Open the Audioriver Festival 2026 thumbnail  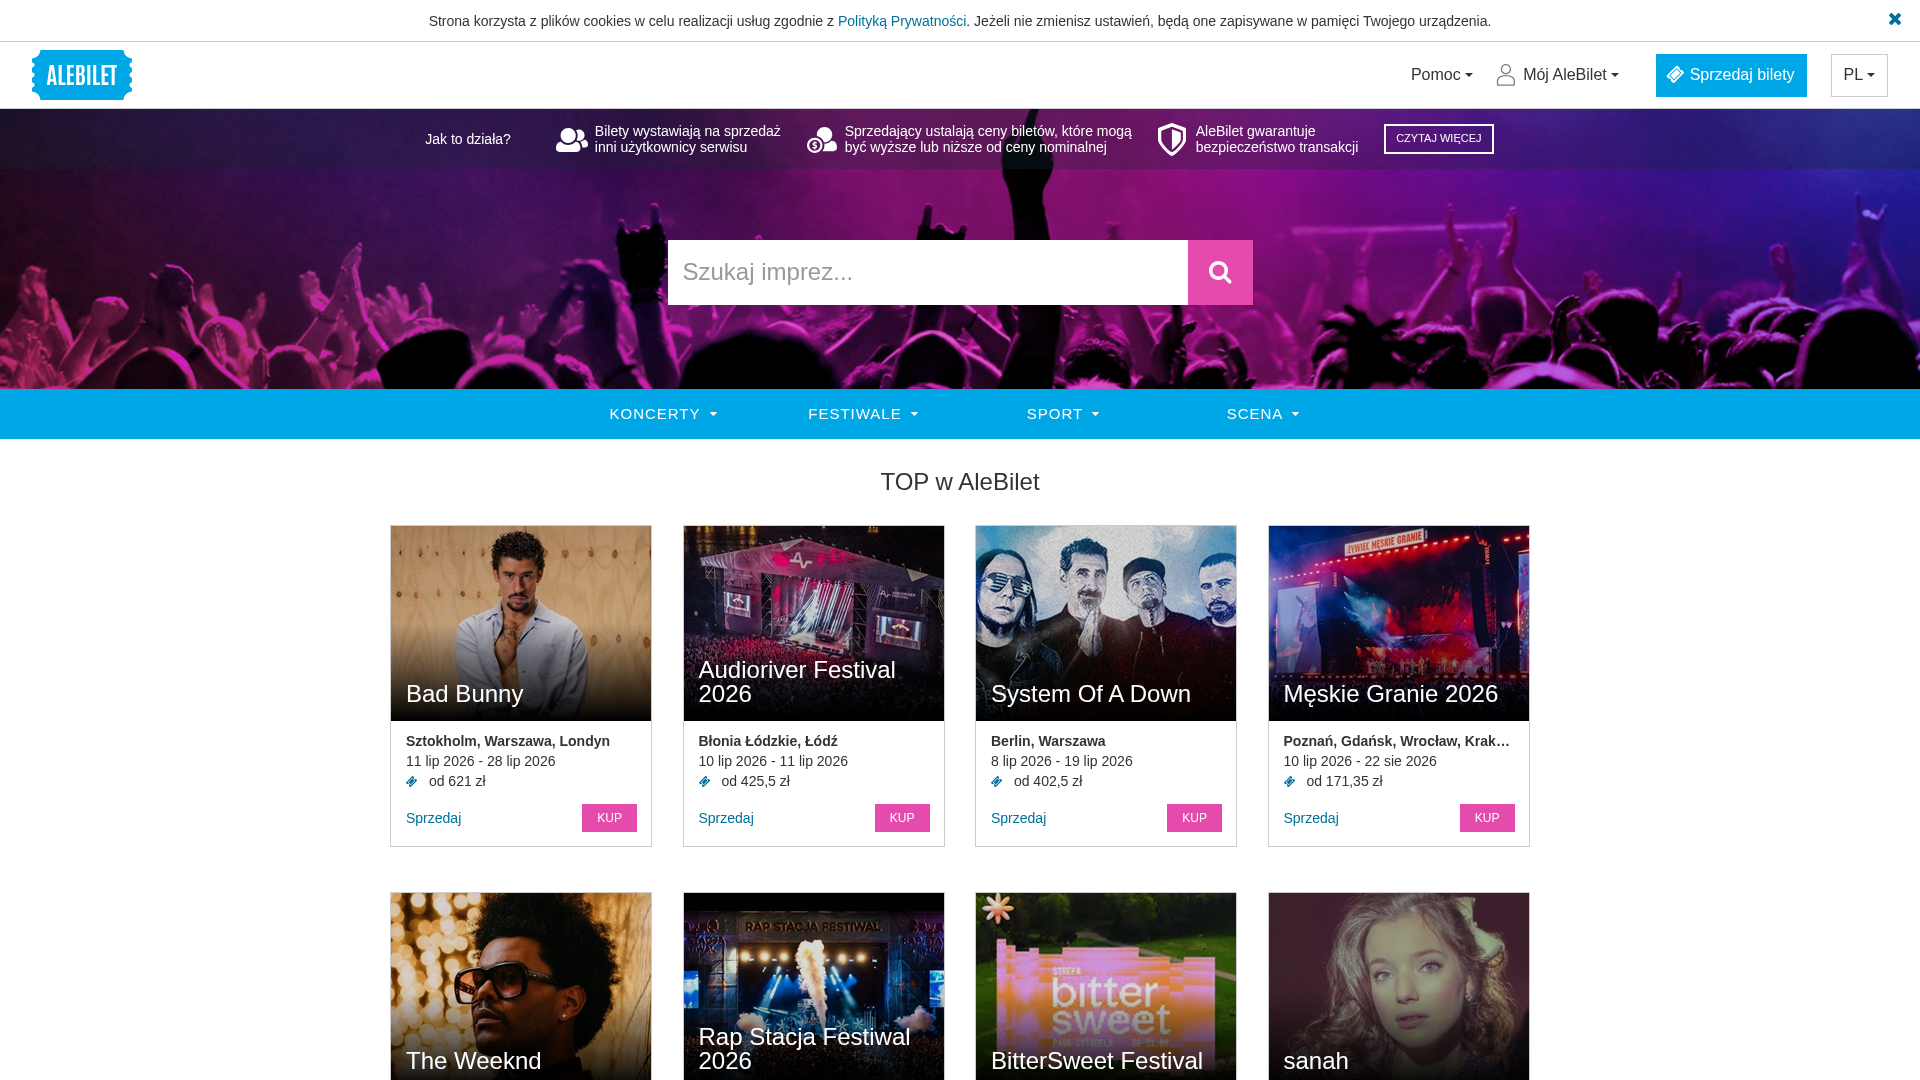[x=814, y=623]
